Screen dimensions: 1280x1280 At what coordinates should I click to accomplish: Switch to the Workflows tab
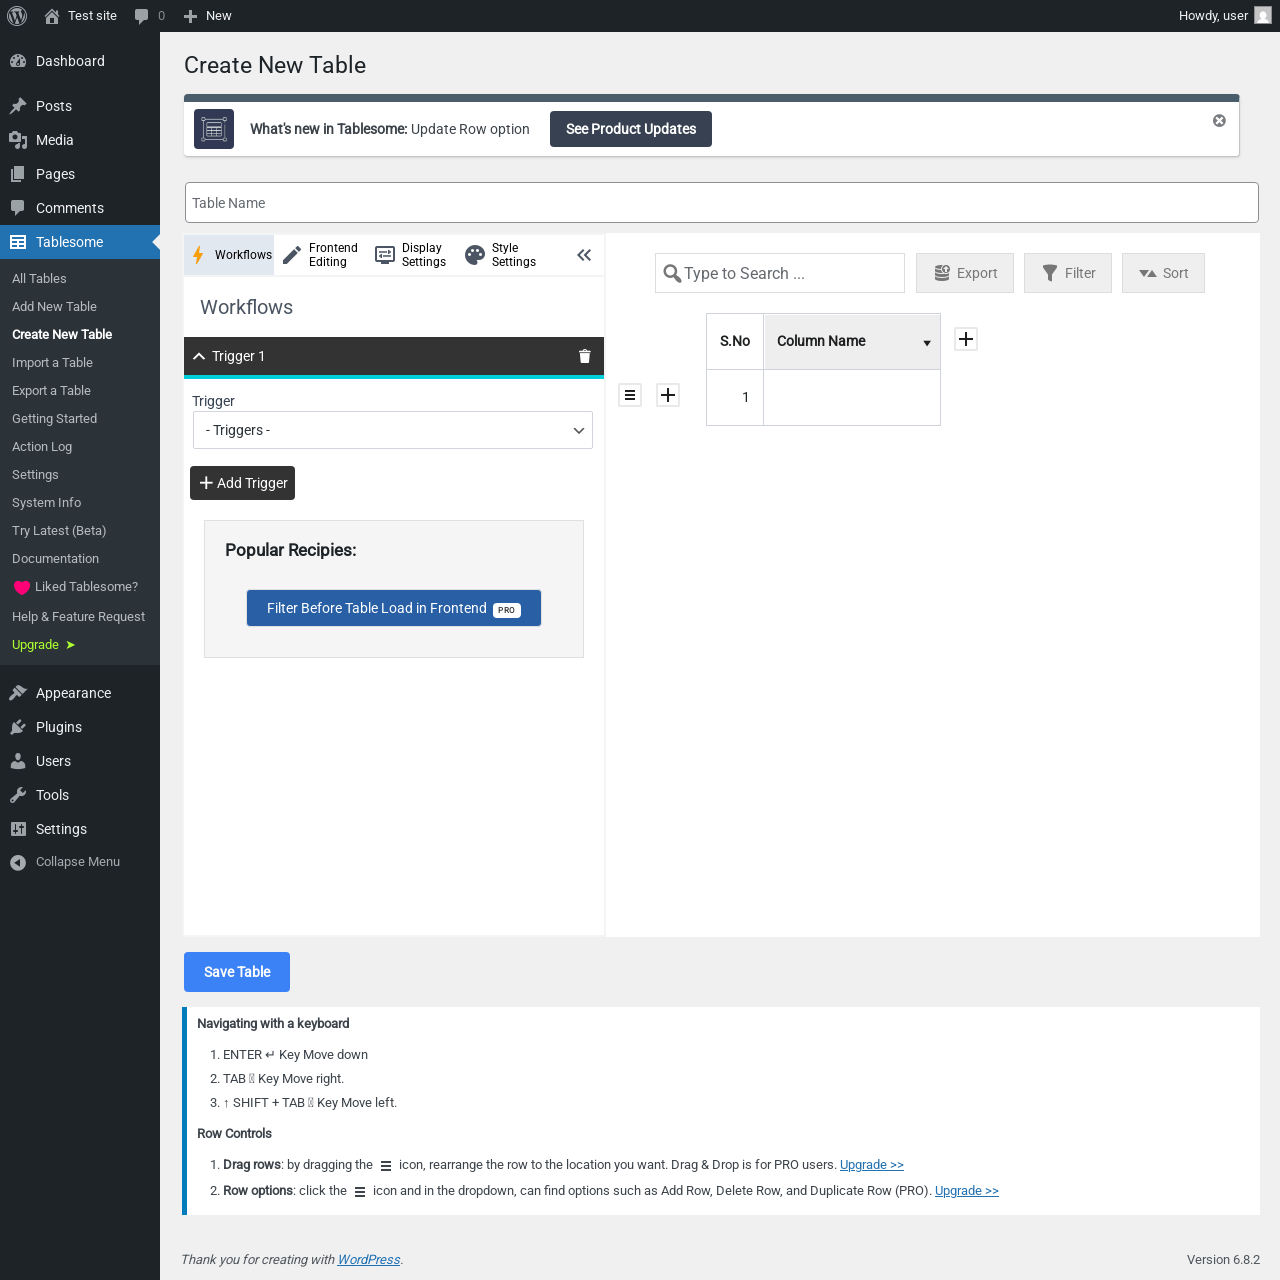pos(230,255)
